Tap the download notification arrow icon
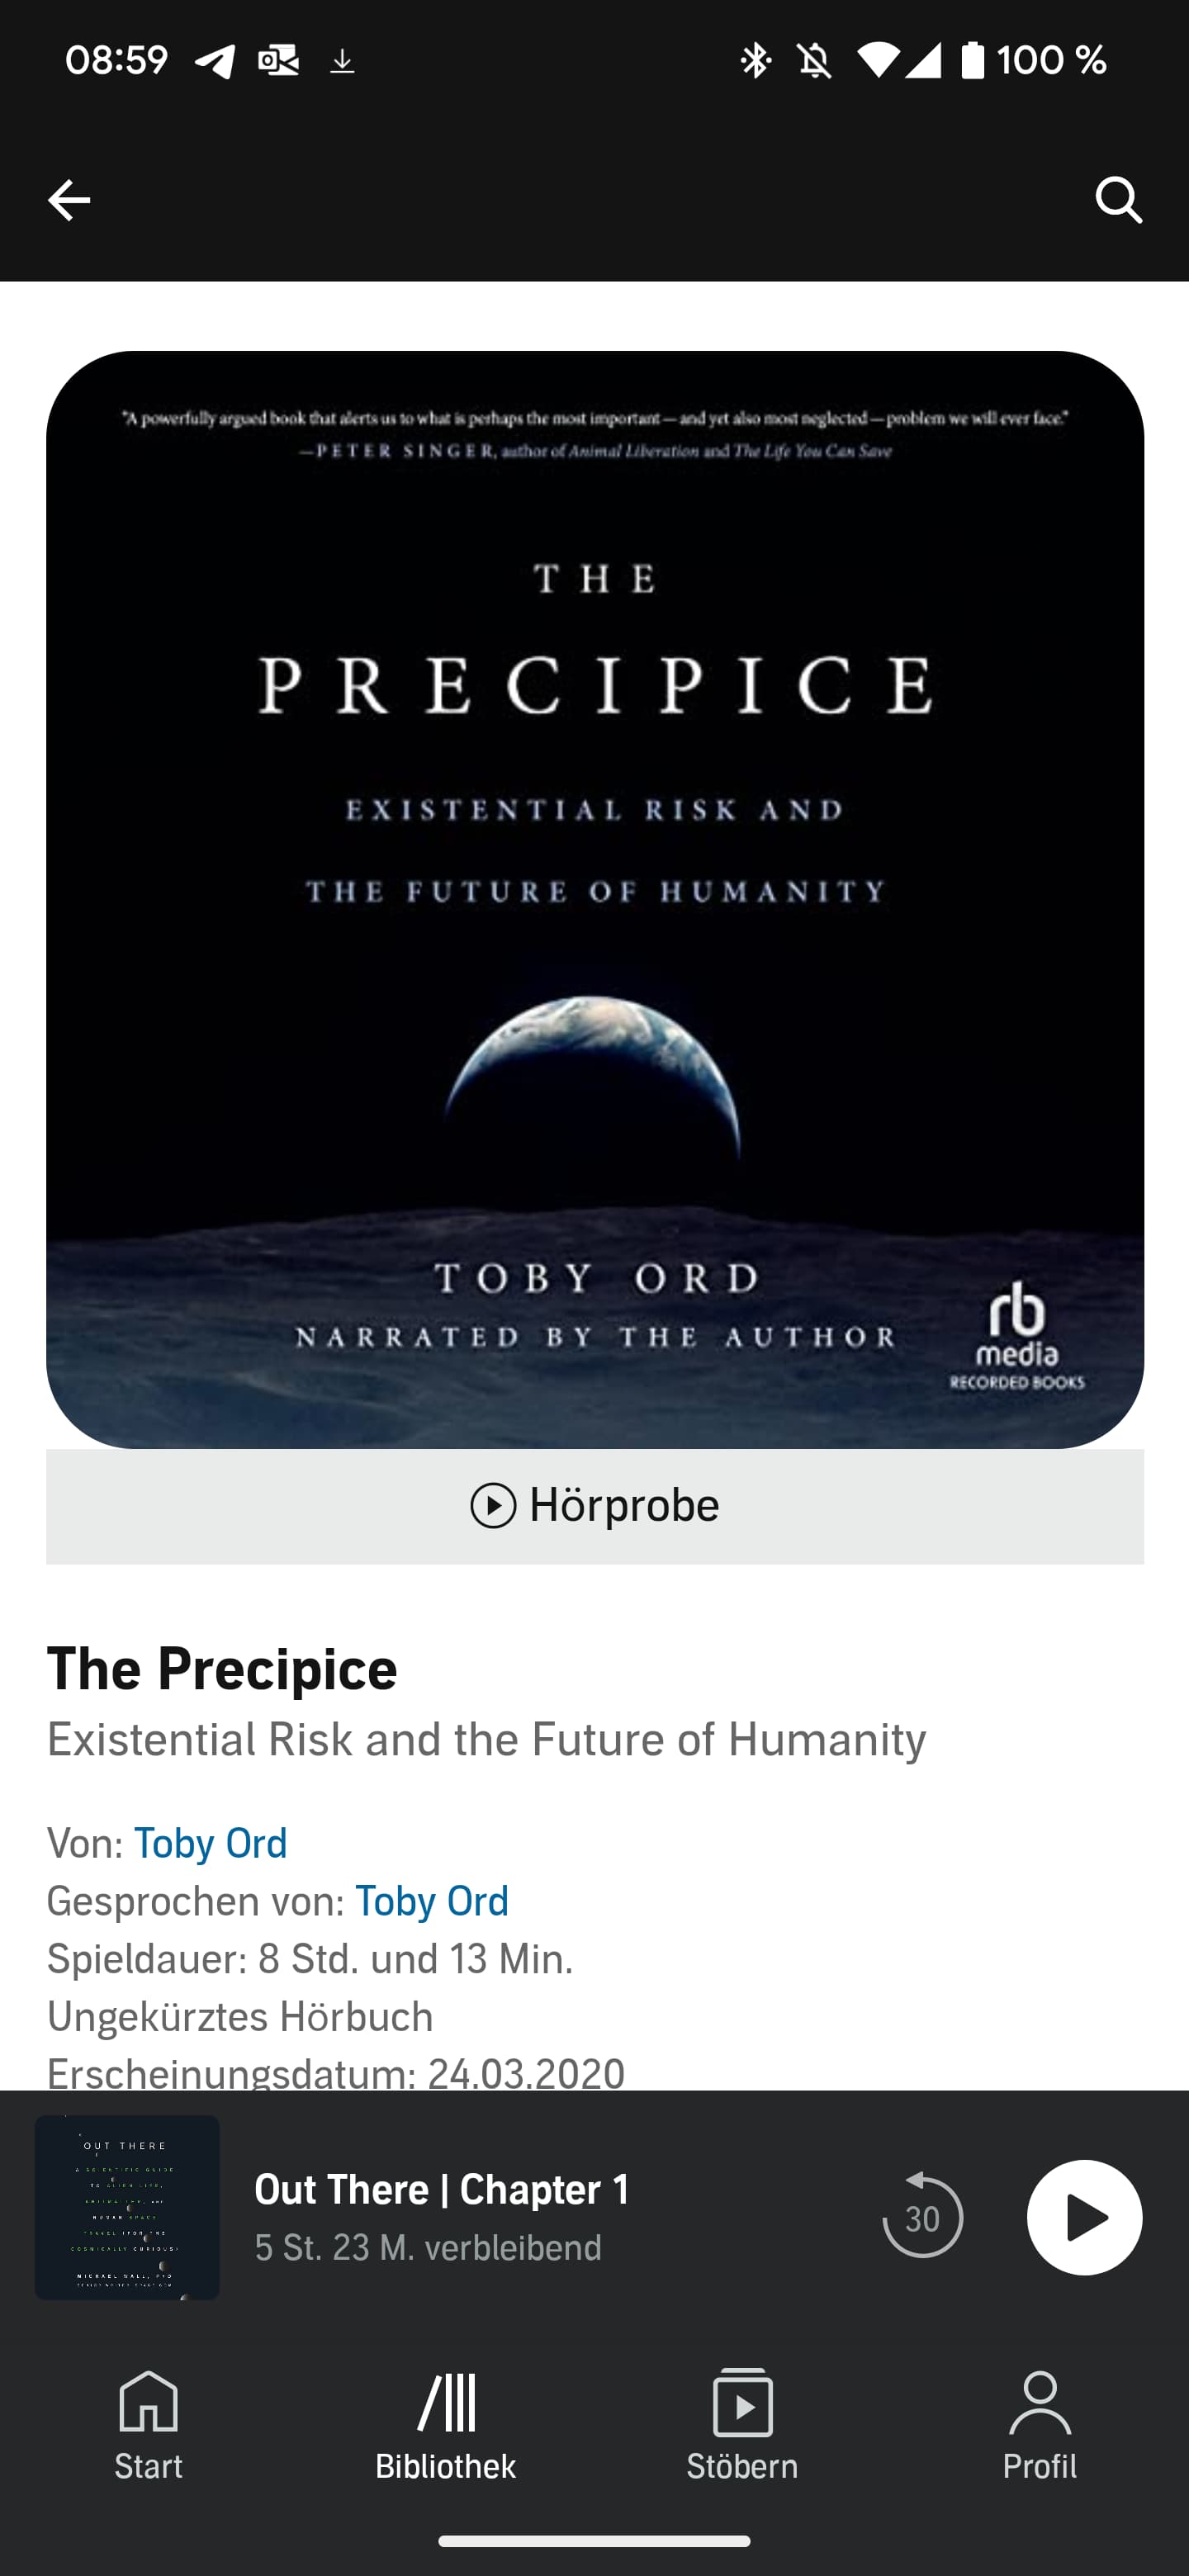Viewport: 1189px width, 2576px height. (342, 62)
